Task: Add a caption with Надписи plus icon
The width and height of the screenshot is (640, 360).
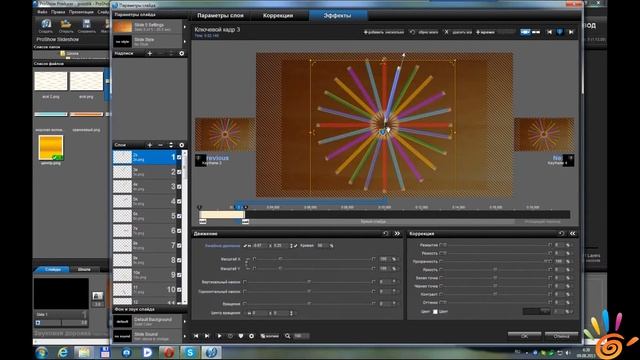Action: pyautogui.click(x=150, y=53)
